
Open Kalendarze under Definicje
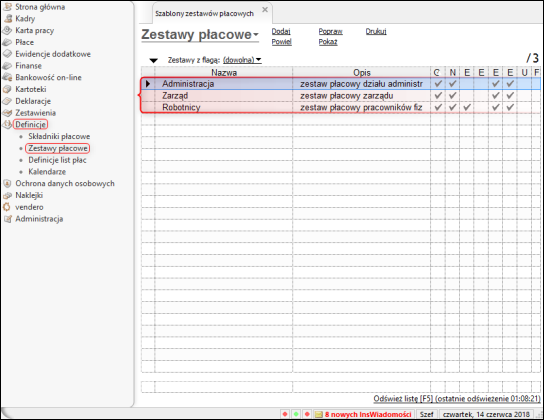tap(47, 172)
